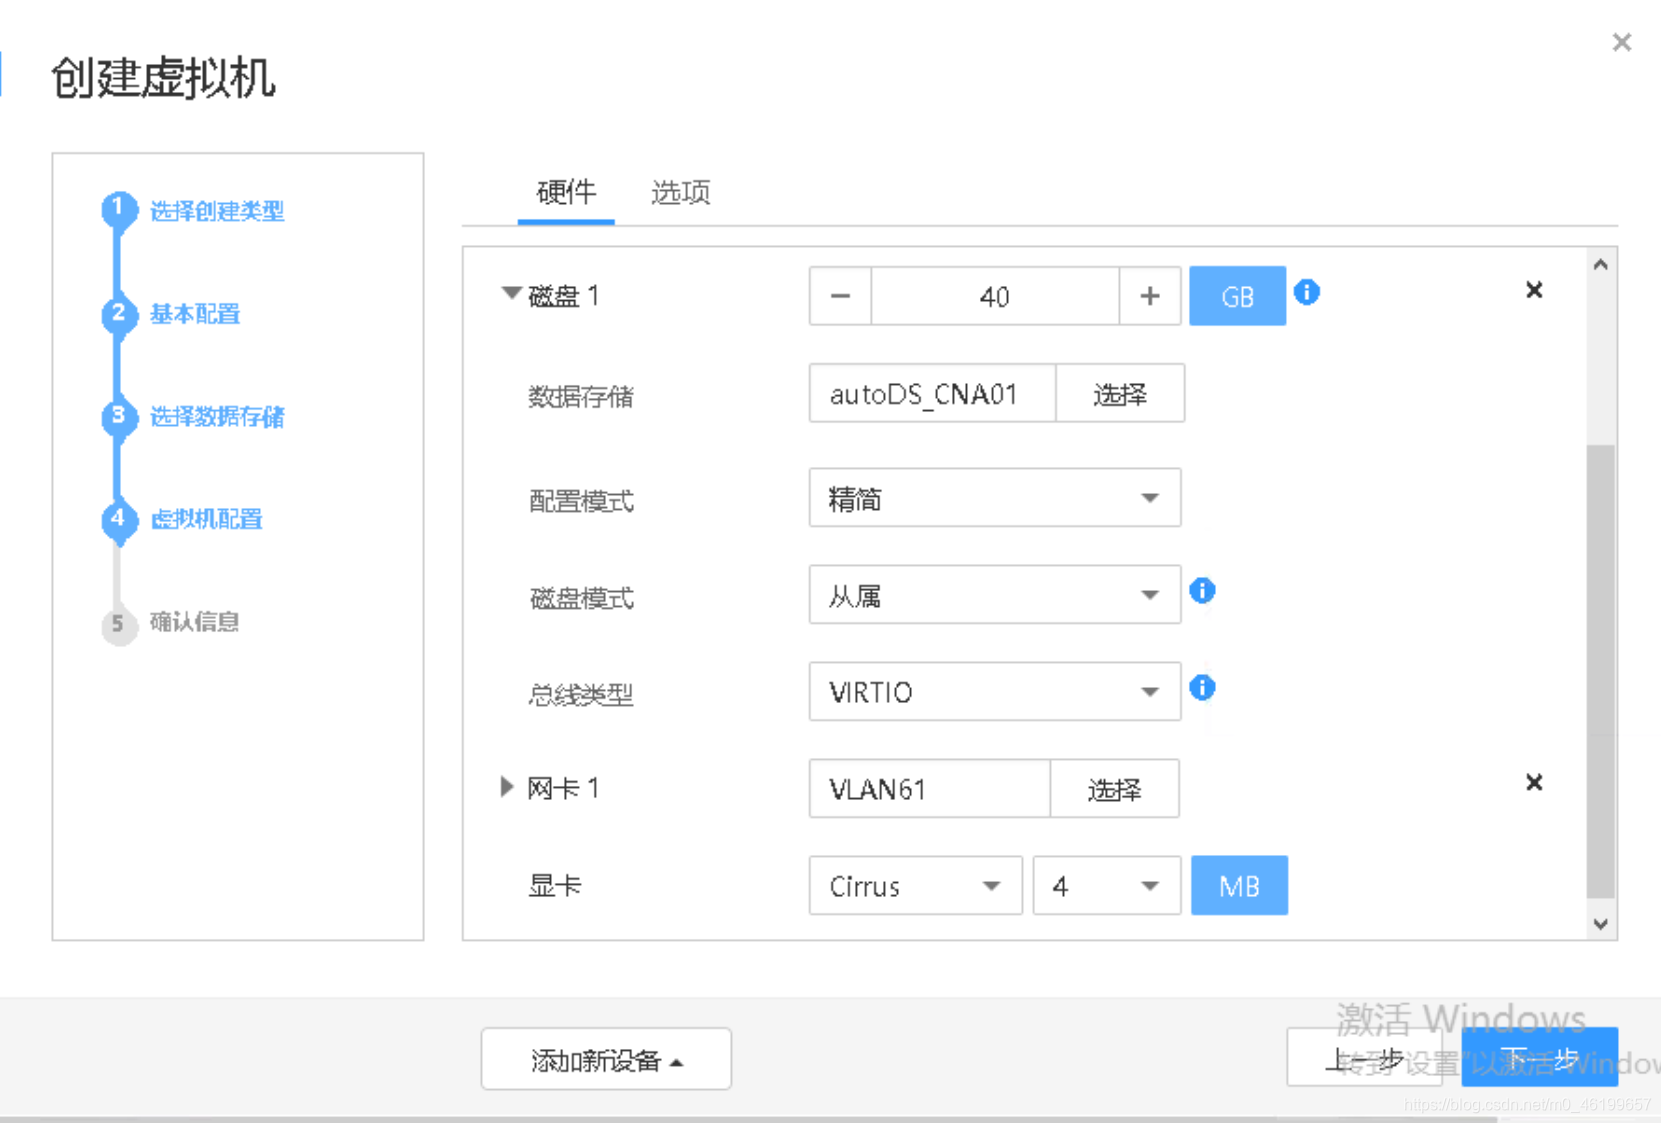Click the scrollbar up arrow

point(1601,265)
